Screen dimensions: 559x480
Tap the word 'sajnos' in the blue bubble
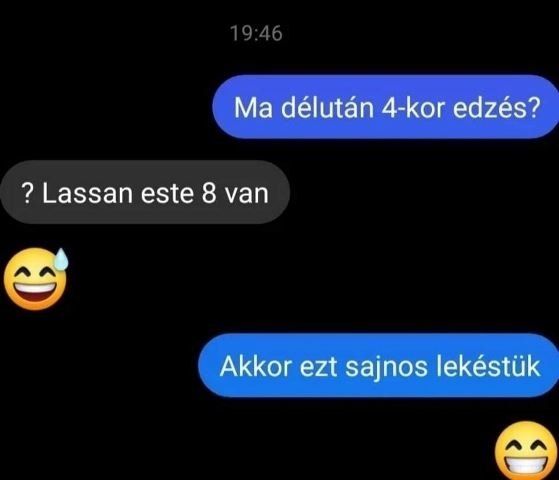pyautogui.click(x=386, y=368)
